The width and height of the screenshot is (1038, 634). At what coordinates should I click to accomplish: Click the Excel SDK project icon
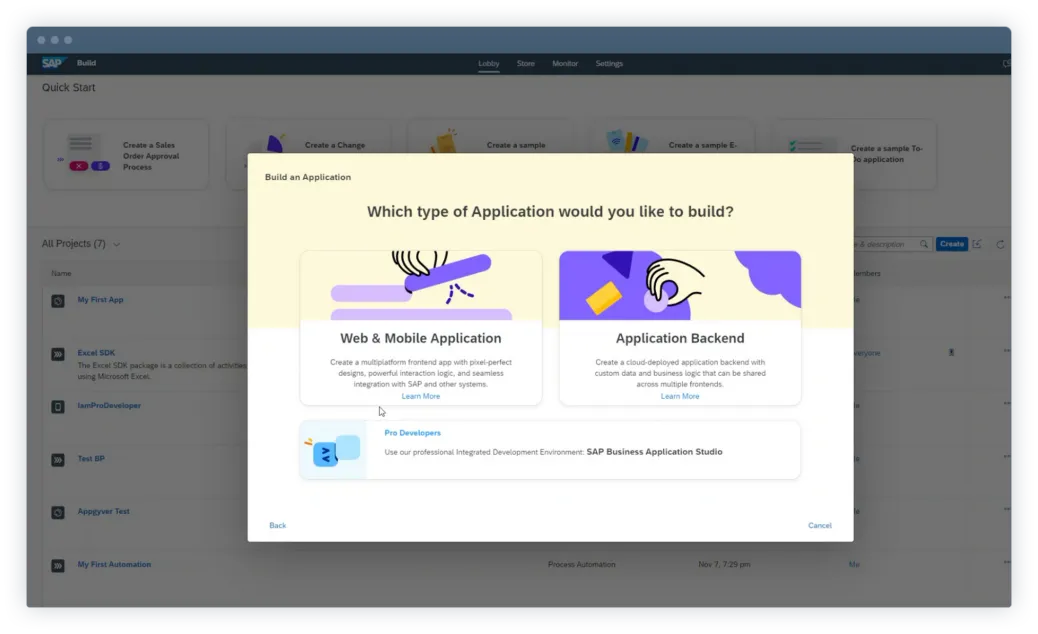(58, 354)
